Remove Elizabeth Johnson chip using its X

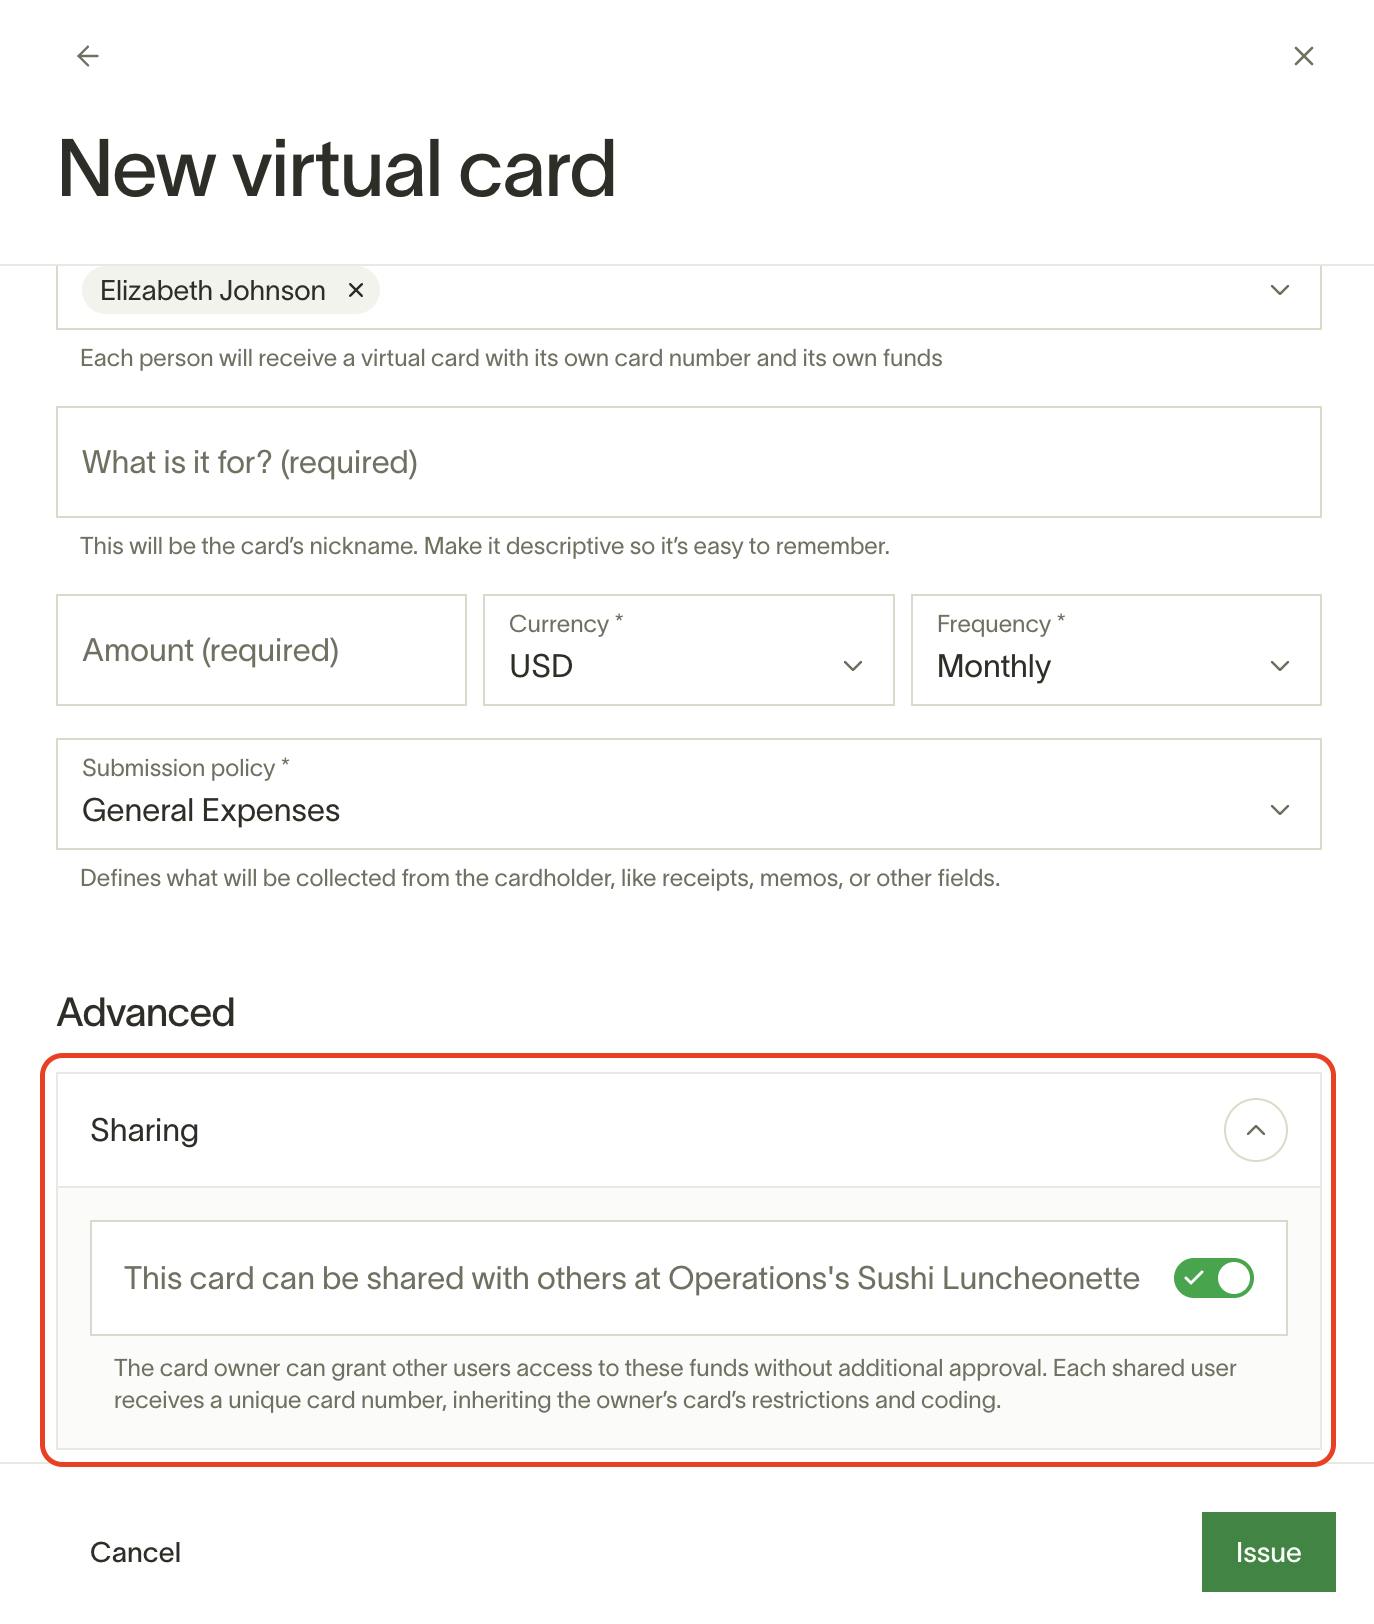click(355, 290)
